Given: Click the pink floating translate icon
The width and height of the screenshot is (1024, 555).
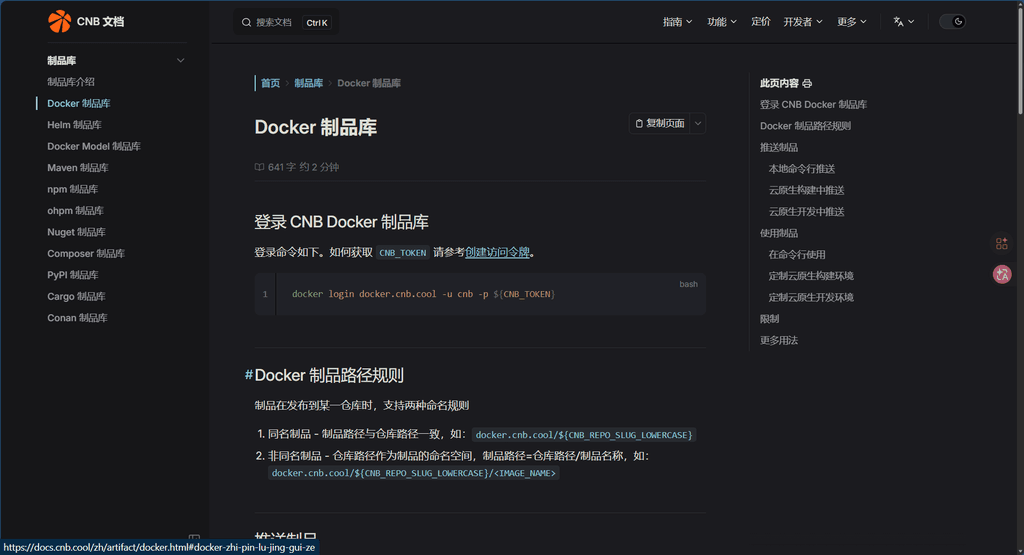Looking at the screenshot, I should [x=1002, y=274].
